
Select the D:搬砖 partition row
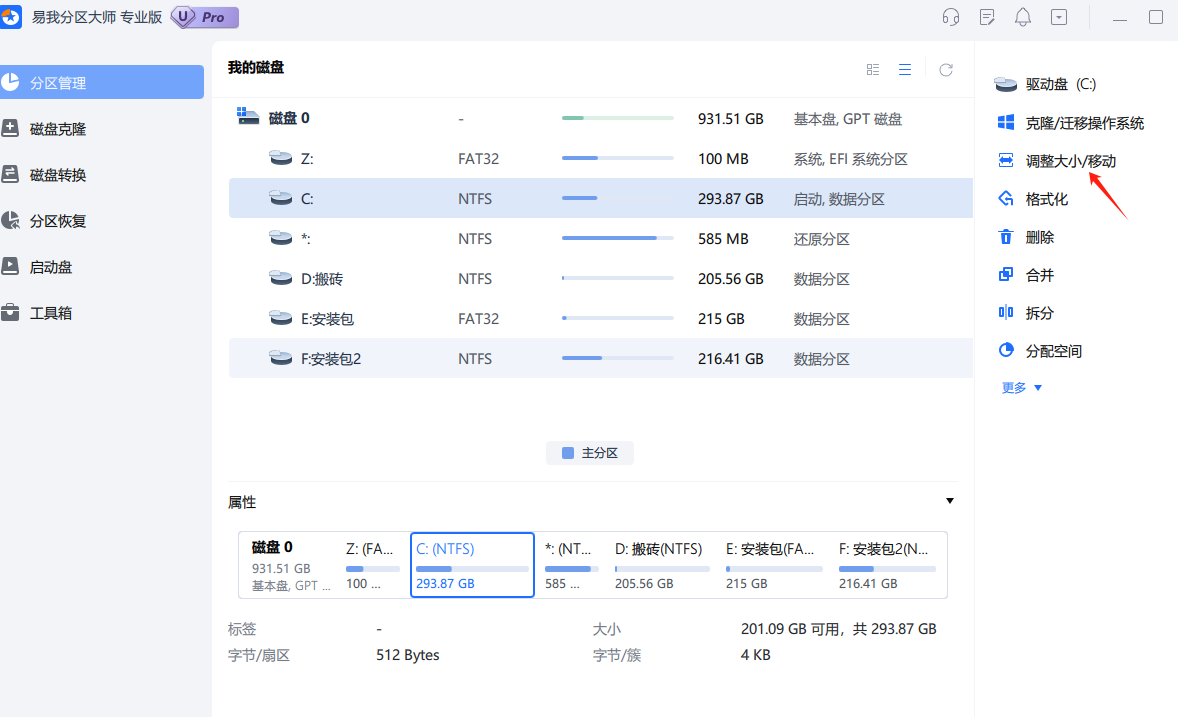(x=600, y=278)
